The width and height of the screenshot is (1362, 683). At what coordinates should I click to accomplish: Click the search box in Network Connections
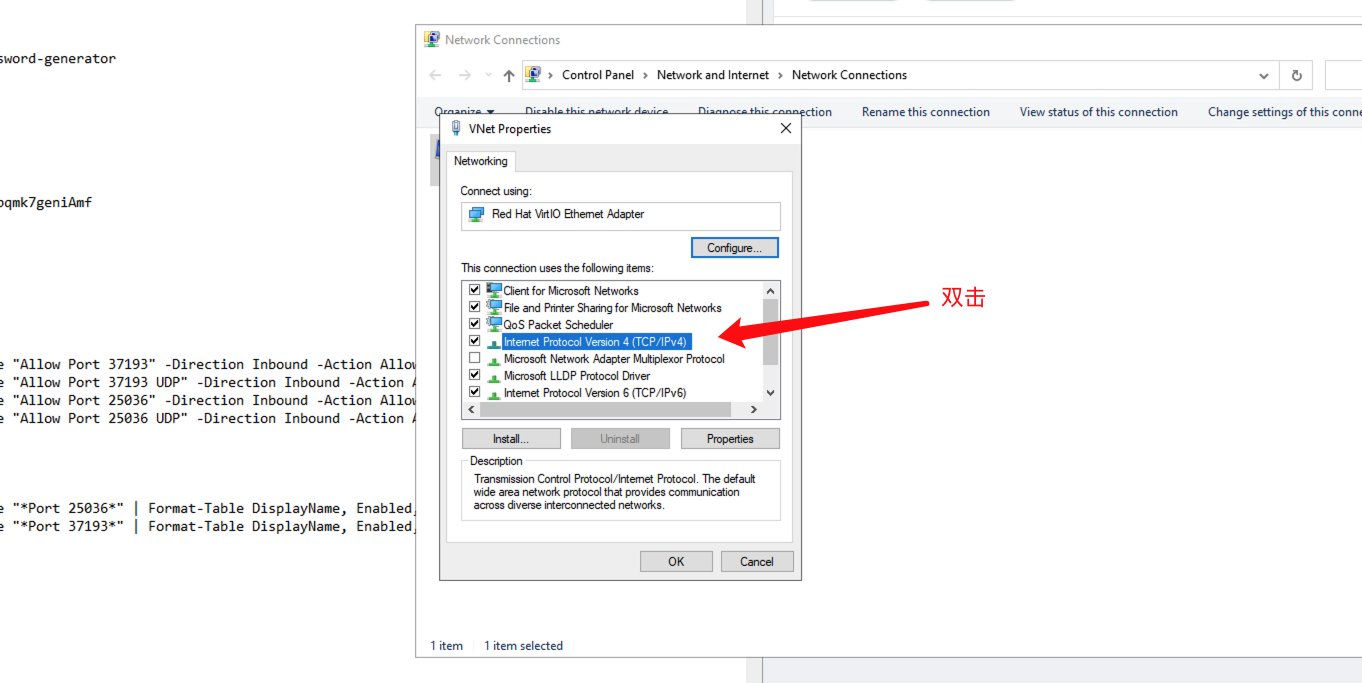click(1343, 75)
